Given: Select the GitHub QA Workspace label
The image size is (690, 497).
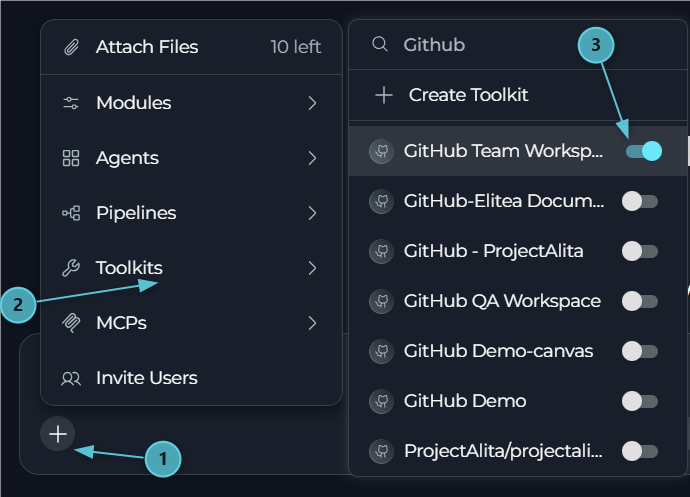Looking at the screenshot, I should coord(502,301).
